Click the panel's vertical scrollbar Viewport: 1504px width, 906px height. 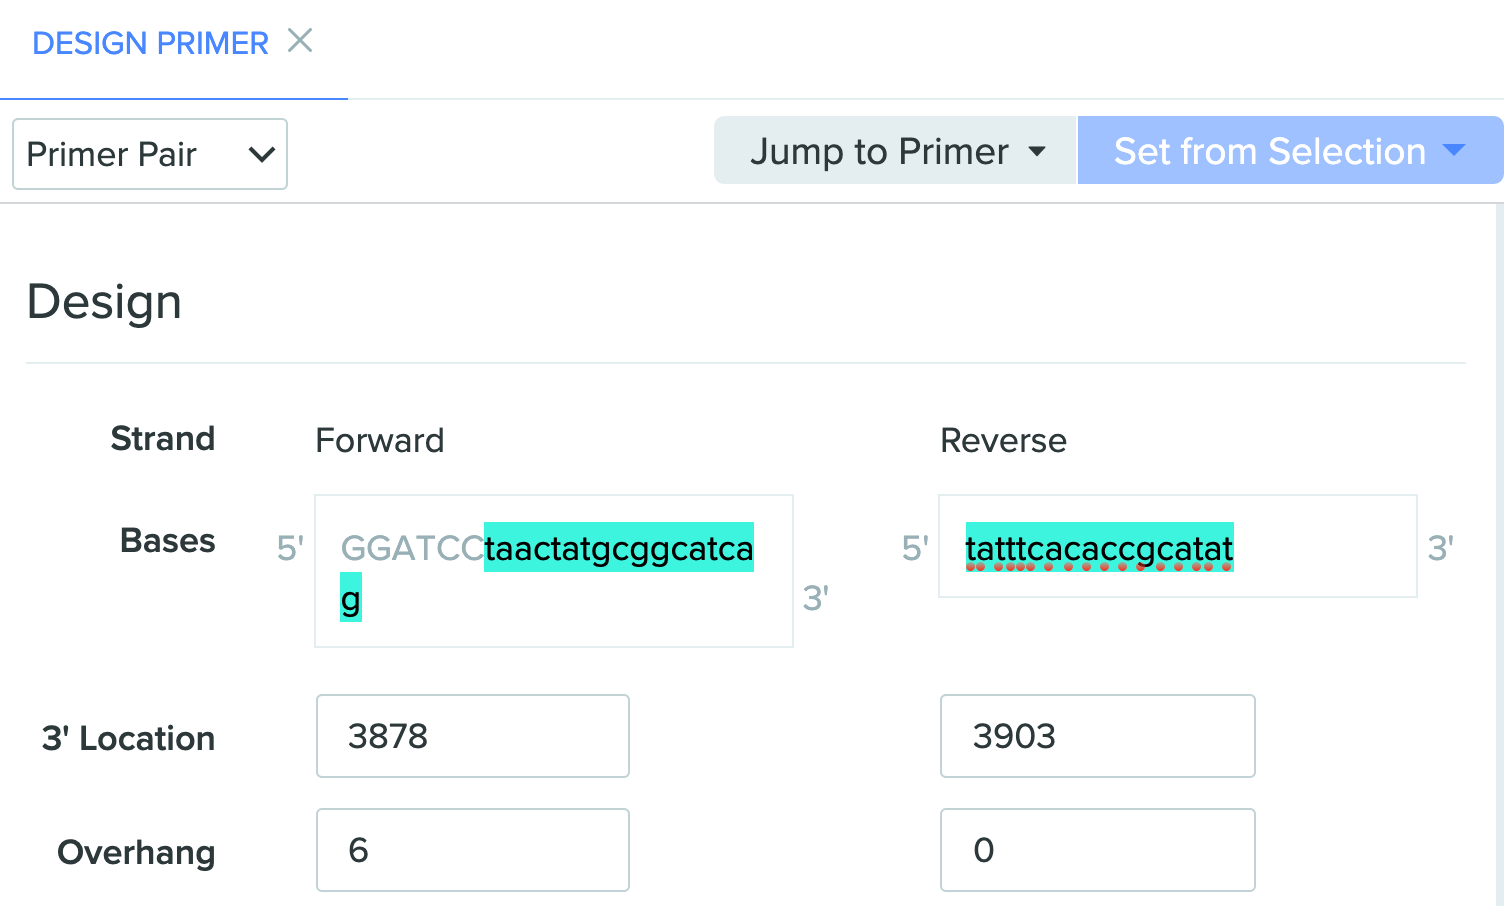tap(1498, 550)
